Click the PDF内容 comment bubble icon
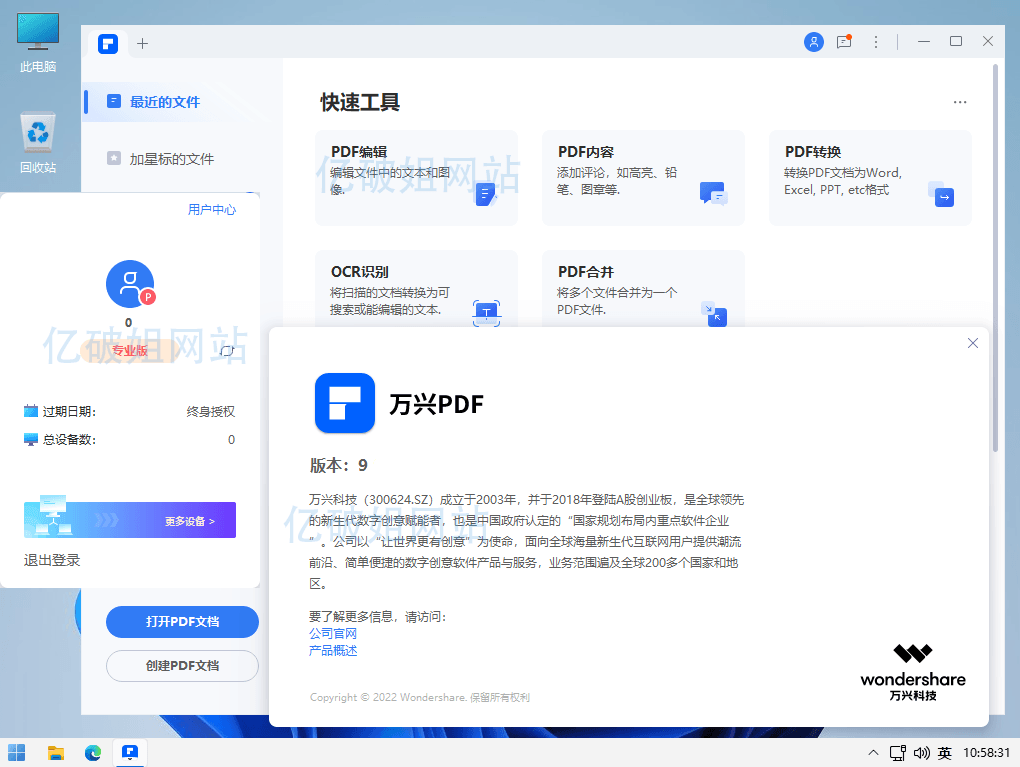The width and height of the screenshot is (1020, 767). 714,194
